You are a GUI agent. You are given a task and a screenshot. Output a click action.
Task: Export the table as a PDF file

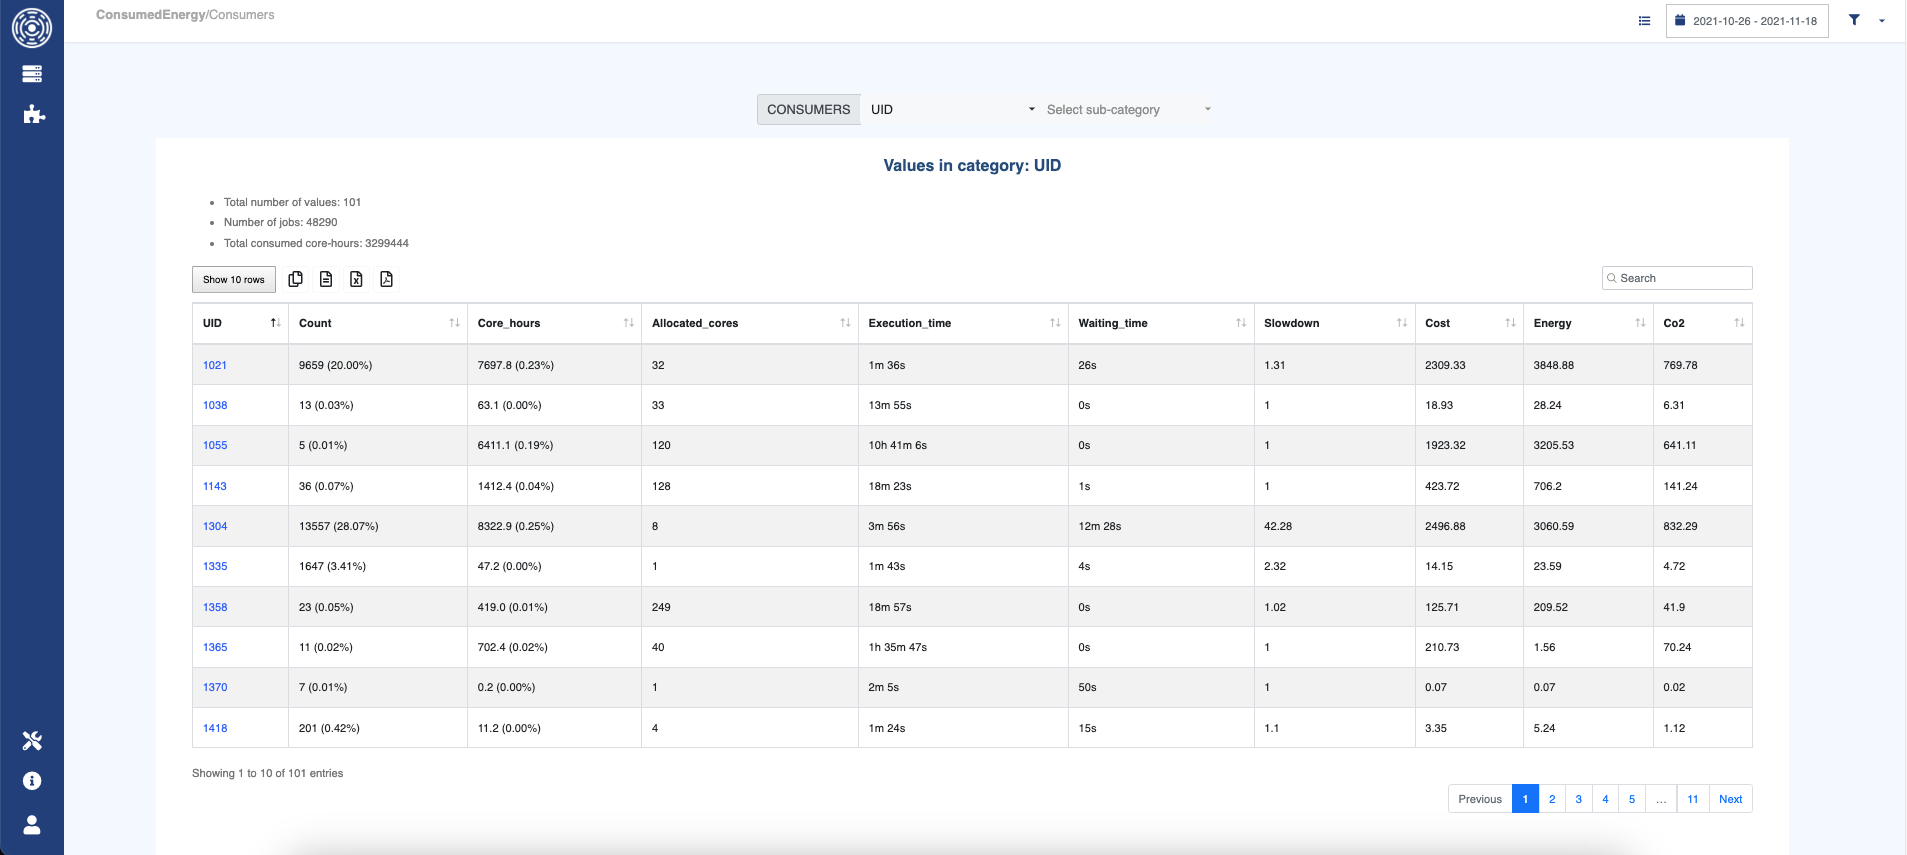click(386, 279)
